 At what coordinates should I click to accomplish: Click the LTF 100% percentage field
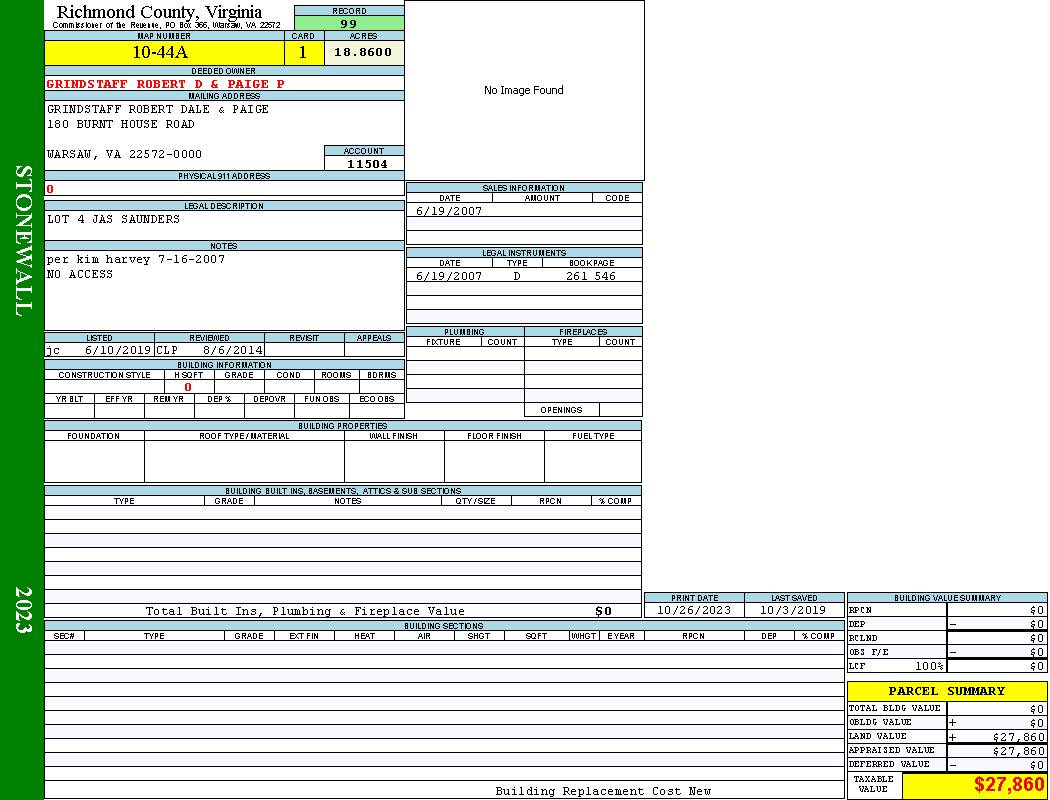(x=927, y=666)
